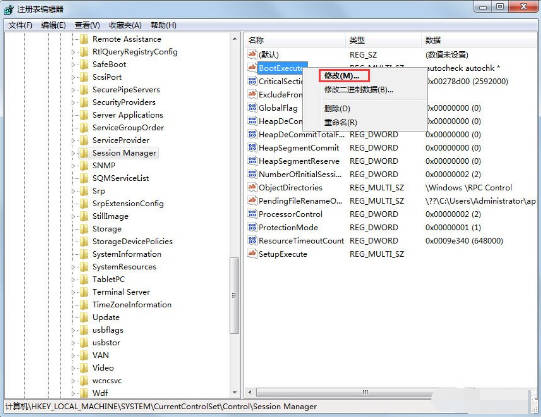541x417 pixels.
Task: Expand the SecurePipeServers tree node
Action: [73, 90]
